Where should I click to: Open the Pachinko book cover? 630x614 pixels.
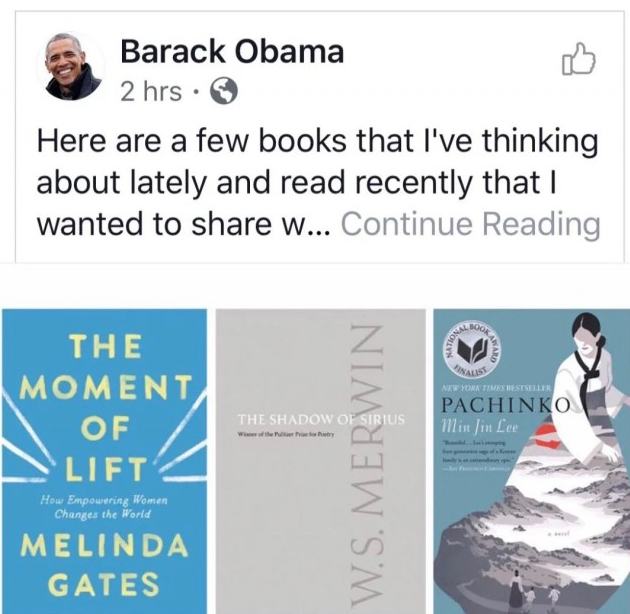tap(532, 461)
